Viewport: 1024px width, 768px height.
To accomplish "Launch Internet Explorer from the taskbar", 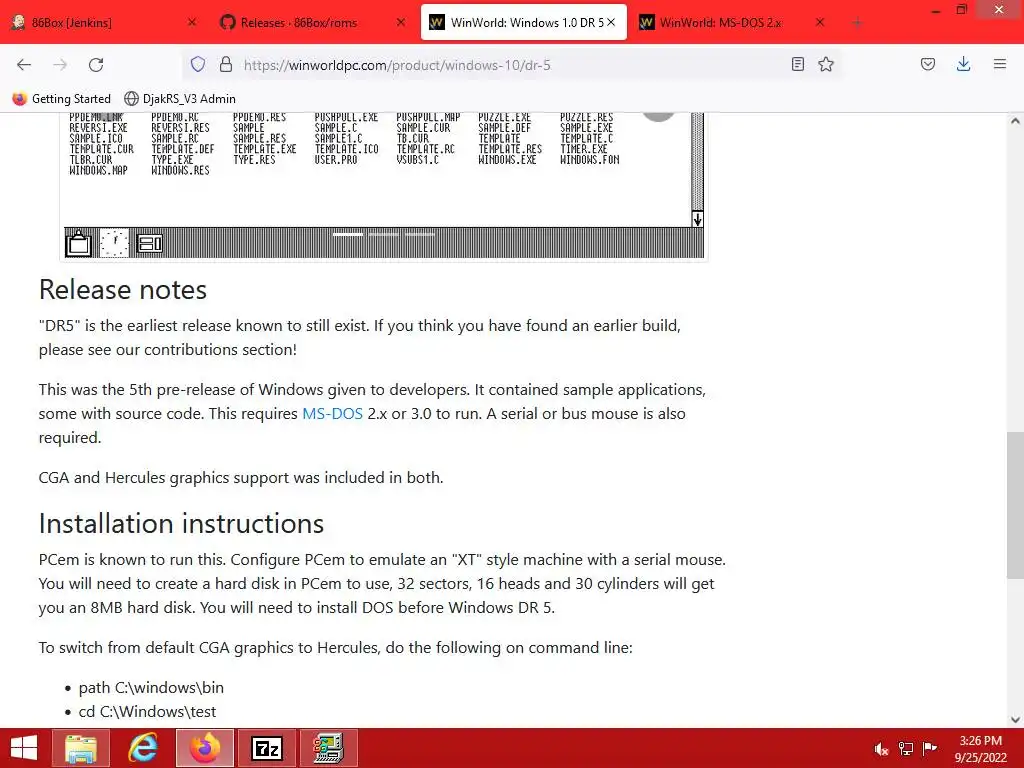I will [143, 748].
